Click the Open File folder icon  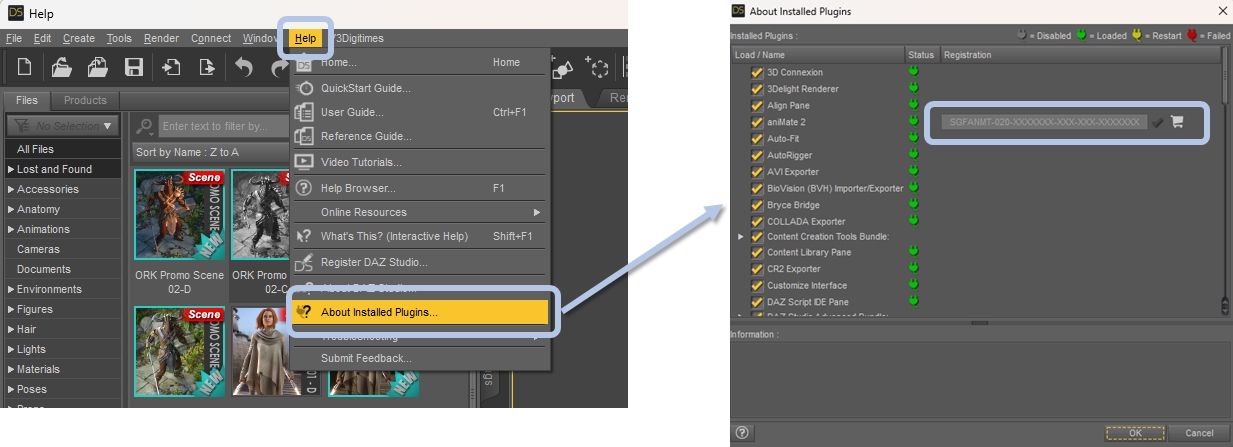click(62, 68)
